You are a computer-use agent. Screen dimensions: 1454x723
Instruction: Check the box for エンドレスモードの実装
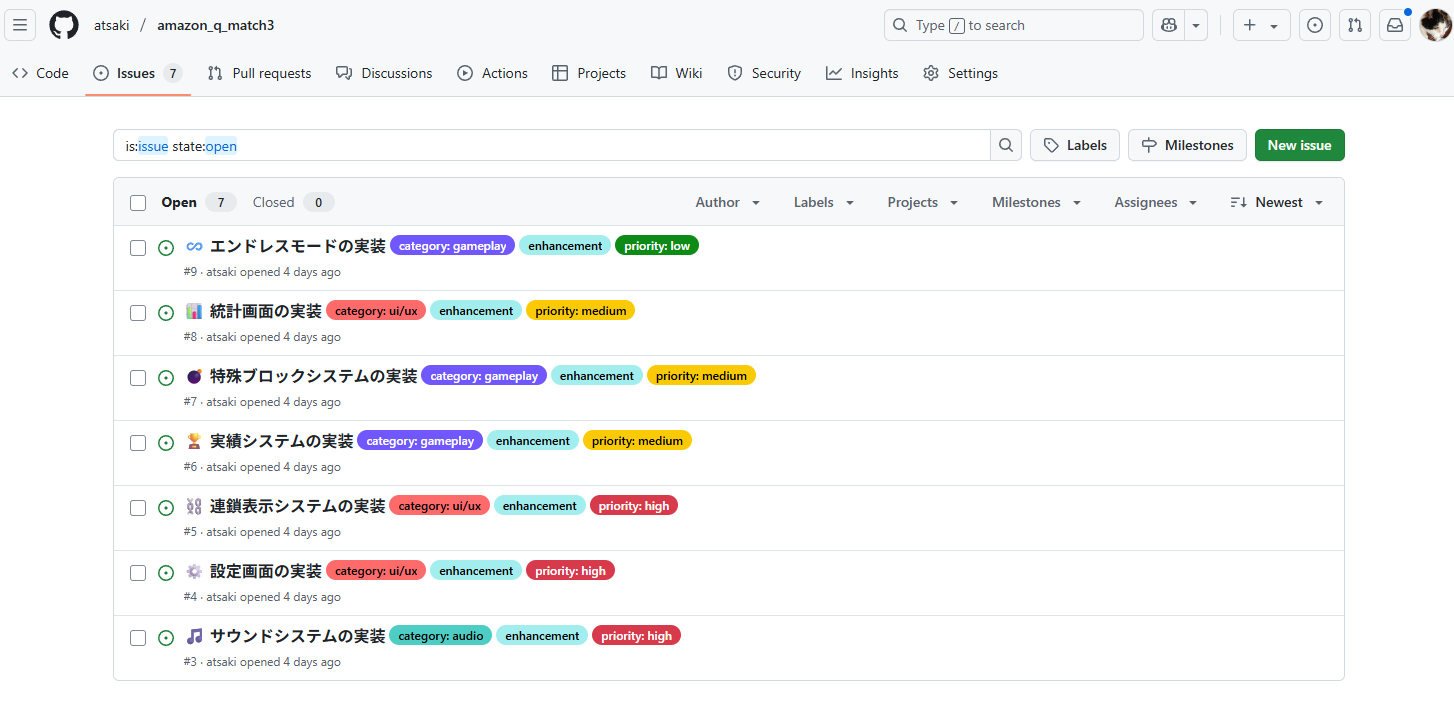point(138,247)
